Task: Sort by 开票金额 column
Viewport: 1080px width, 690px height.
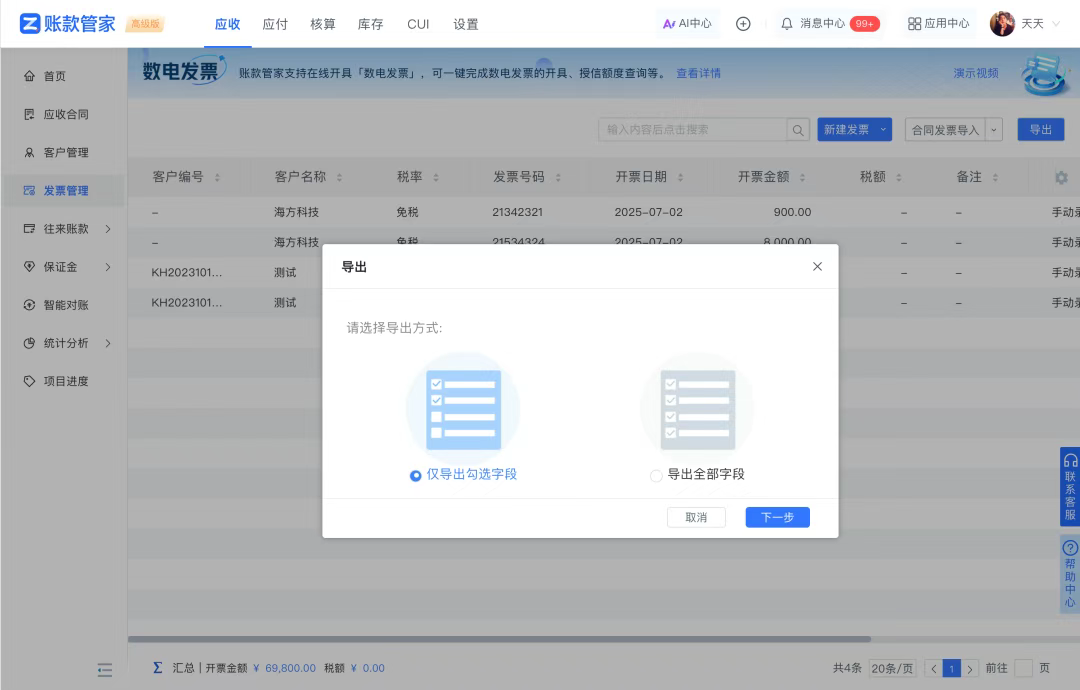Action: (x=802, y=178)
